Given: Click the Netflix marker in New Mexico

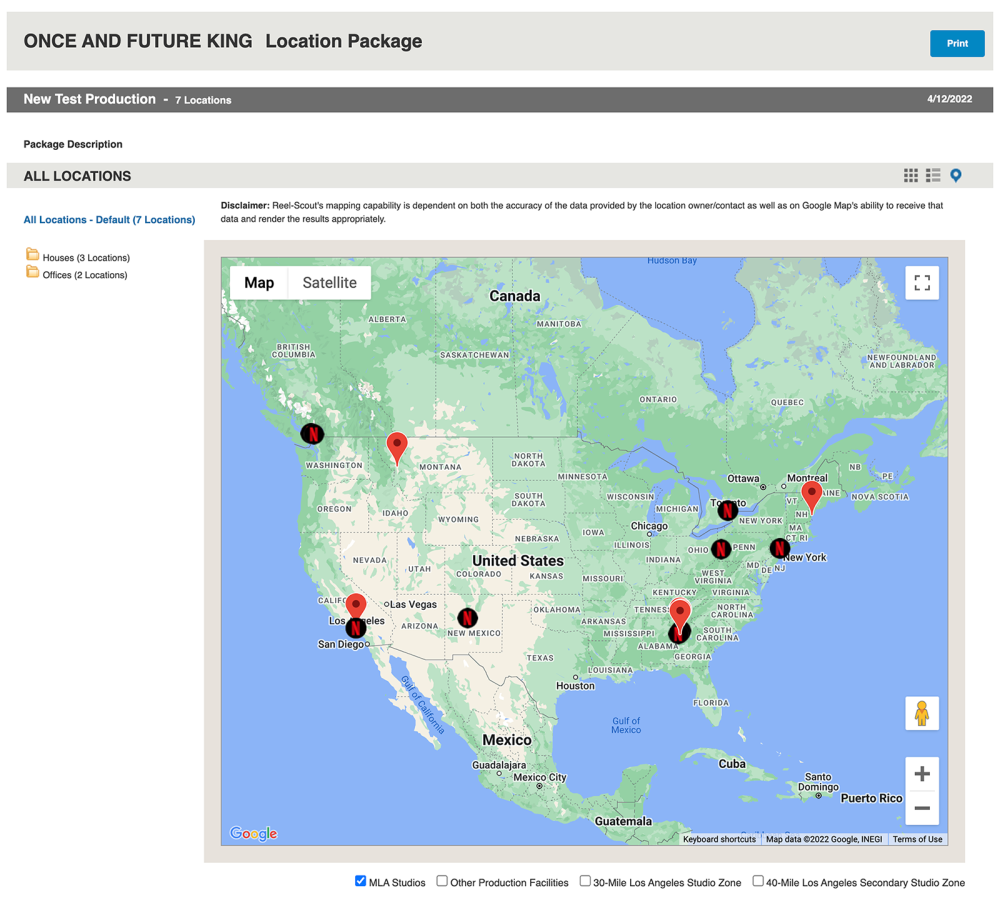Looking at the screenshot, I should [x=467, y=617].
